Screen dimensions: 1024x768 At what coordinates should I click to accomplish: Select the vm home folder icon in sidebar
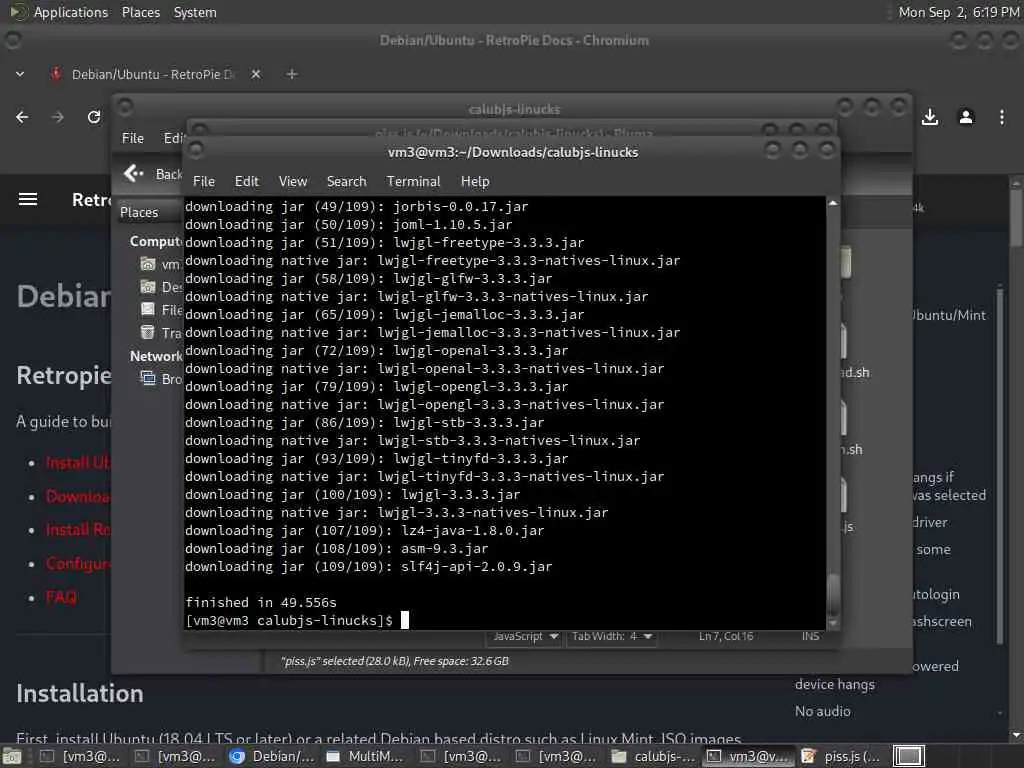148,264
